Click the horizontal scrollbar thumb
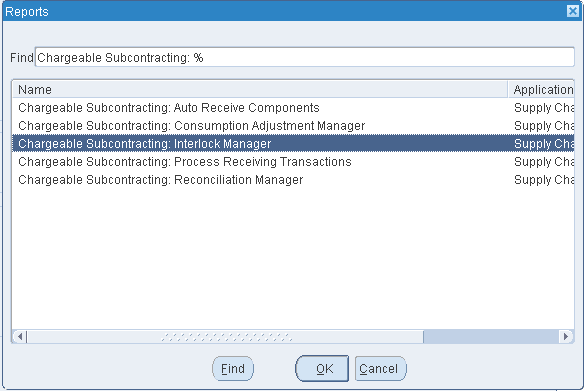This screenshot has width=585, height=391. pyautogui.click(x=225, y=337)
